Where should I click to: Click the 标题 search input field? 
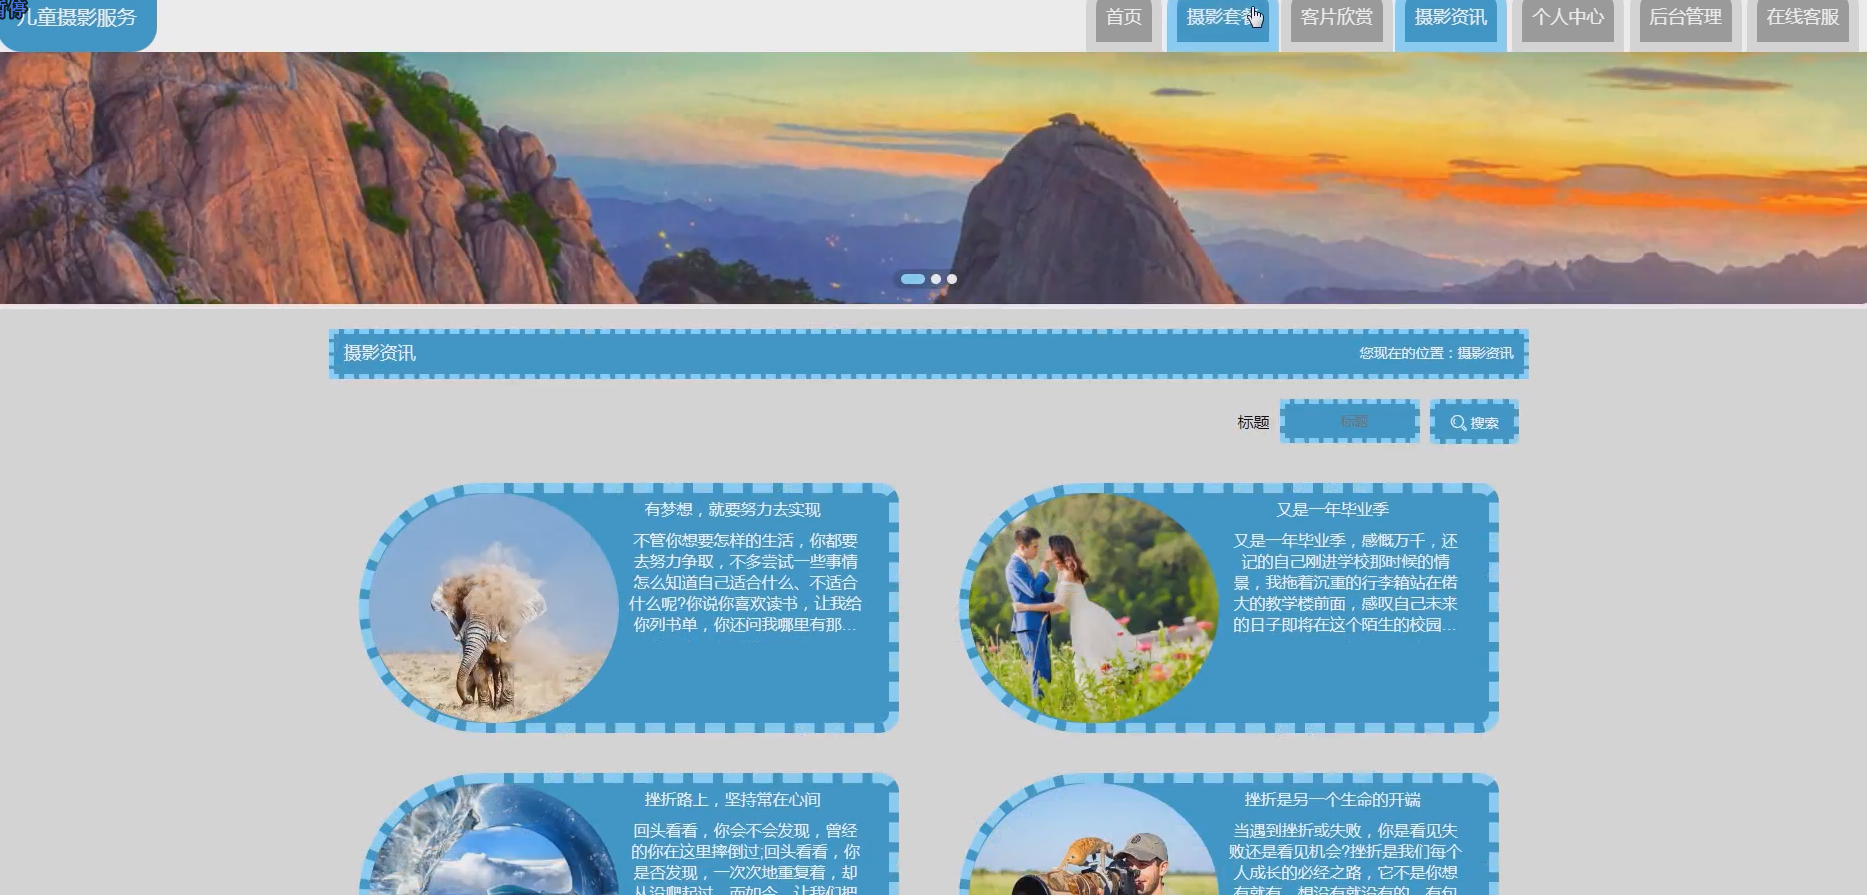pos(1350,421)
